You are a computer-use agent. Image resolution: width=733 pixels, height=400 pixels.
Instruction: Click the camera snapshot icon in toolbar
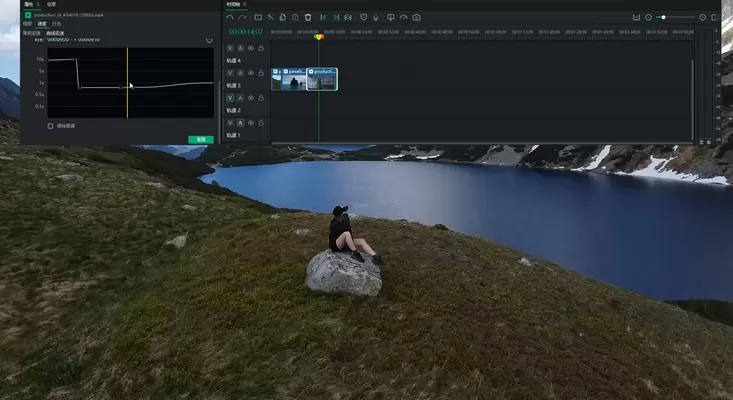click(x=416, y=17)
